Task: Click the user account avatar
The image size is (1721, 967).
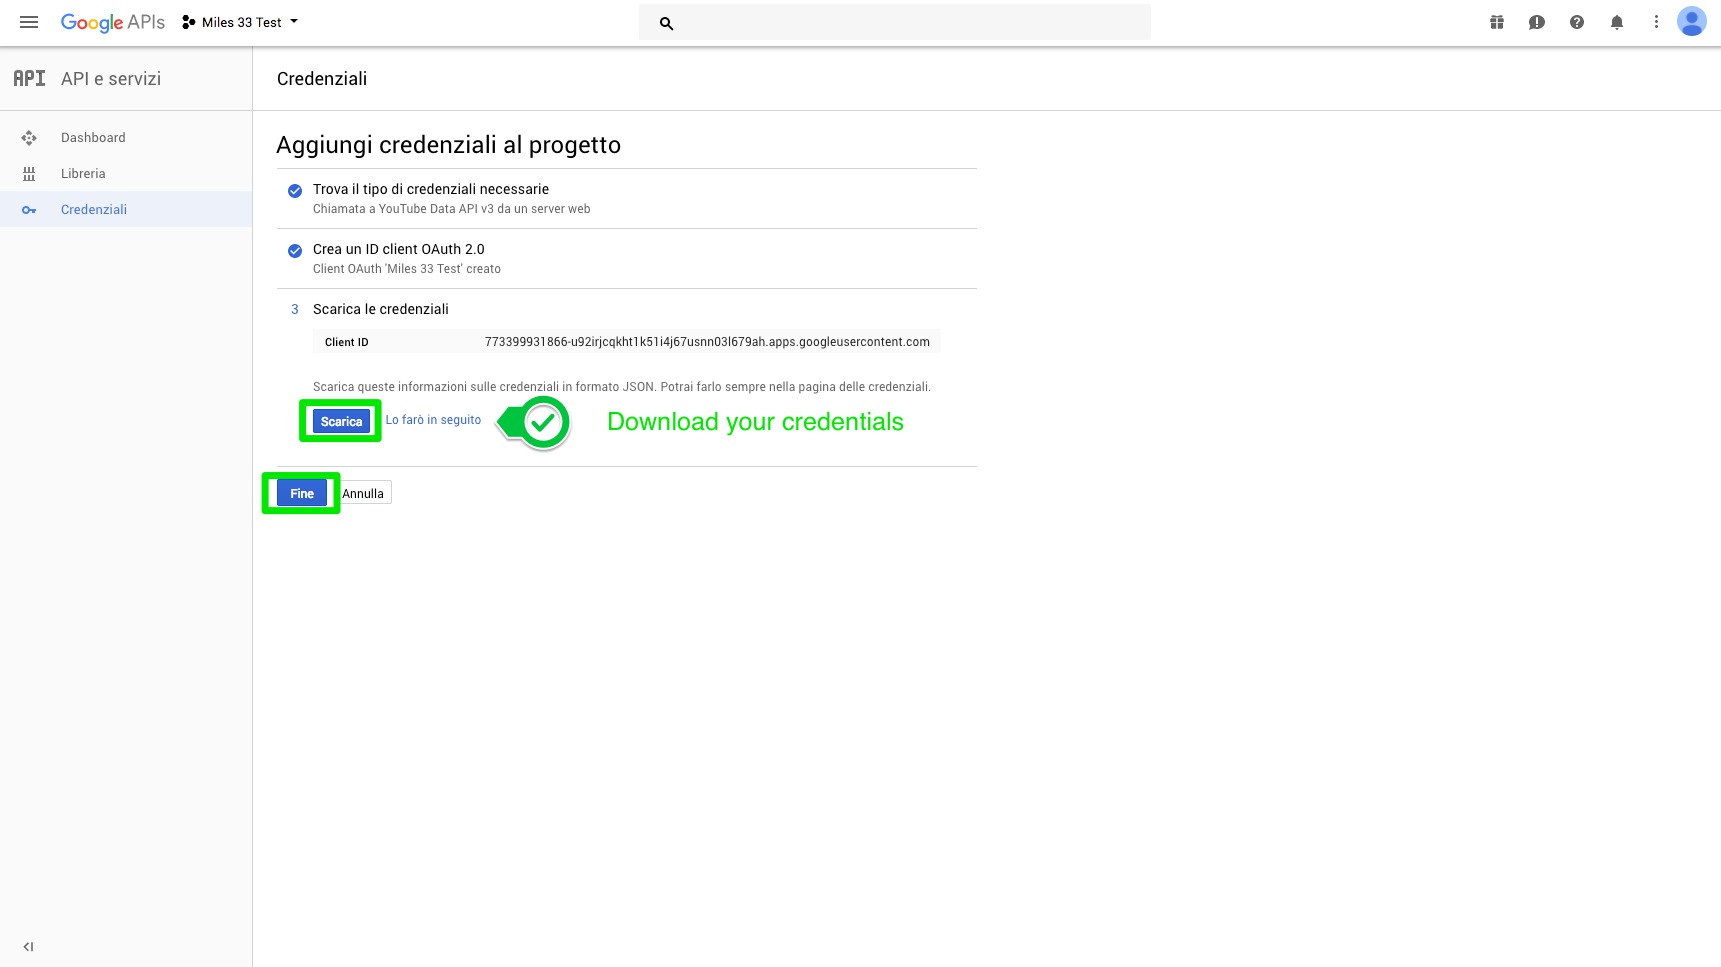Action: 1692,22
